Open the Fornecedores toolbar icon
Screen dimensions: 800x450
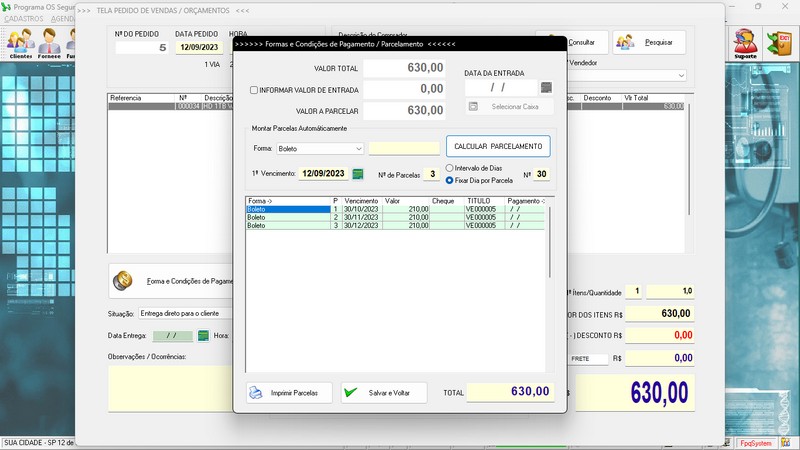click(49, 43)
